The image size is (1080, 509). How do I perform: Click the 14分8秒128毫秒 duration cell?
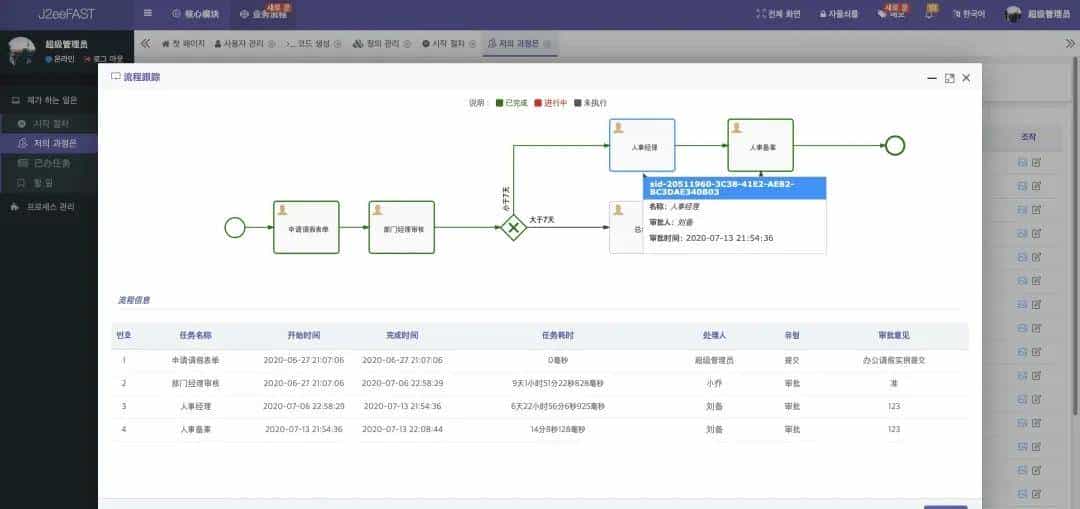(x=558, y=429)
